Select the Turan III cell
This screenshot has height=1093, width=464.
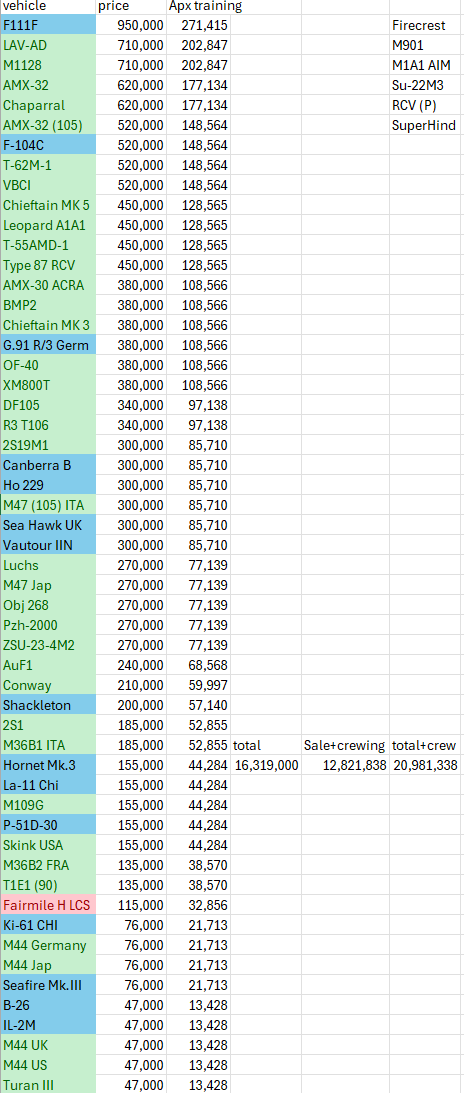pyautogui.click(x=48, y=1085)
